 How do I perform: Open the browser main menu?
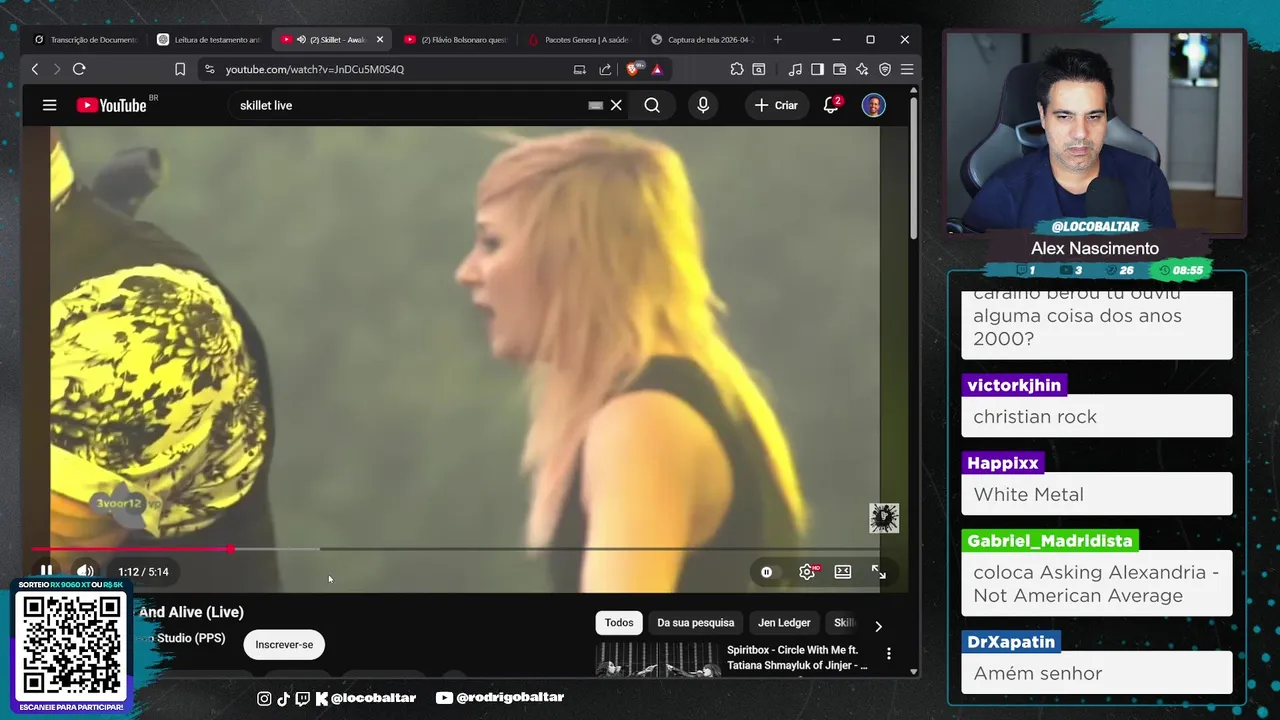click(907, 69)
